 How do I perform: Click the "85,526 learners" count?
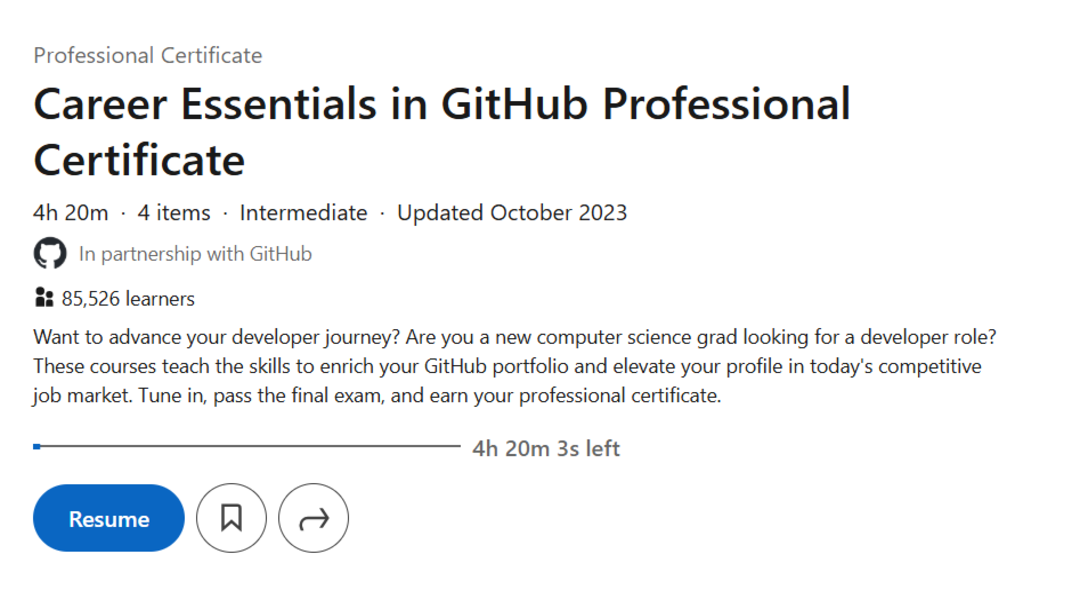(x=128, y=298)
